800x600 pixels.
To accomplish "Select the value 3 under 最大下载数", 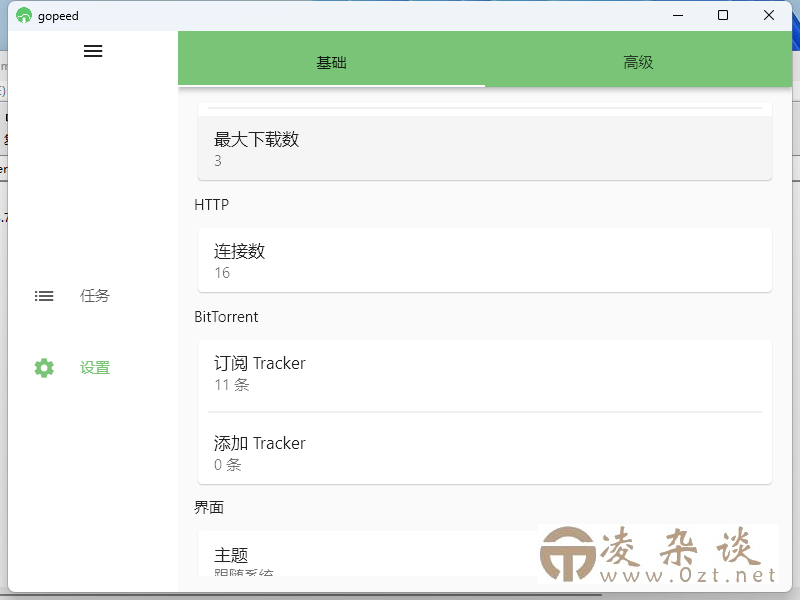I will pos(218,161).
